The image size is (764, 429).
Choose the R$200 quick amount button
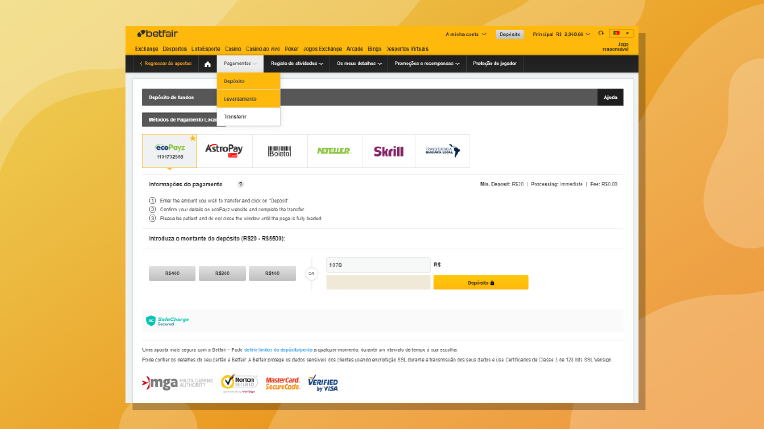point(222,273)
